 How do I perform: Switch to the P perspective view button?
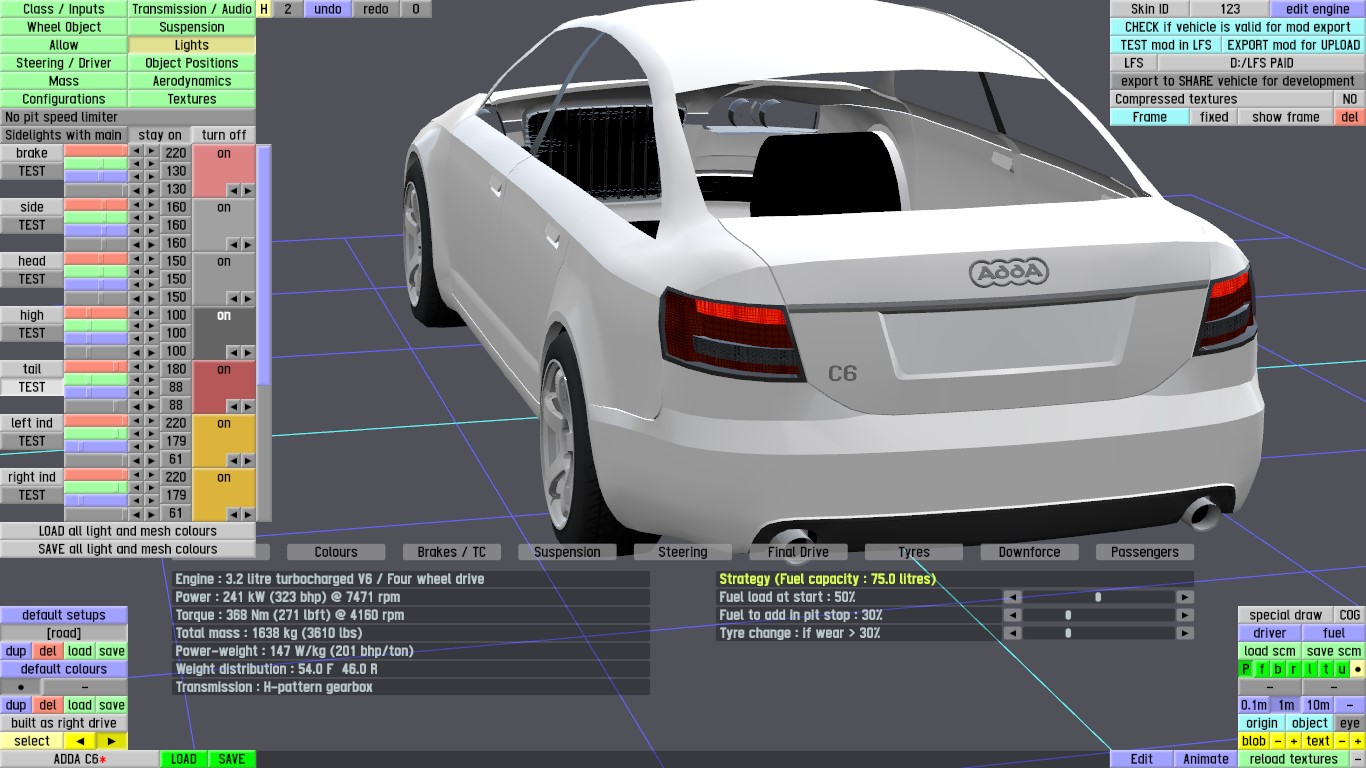pos(1247,669)
